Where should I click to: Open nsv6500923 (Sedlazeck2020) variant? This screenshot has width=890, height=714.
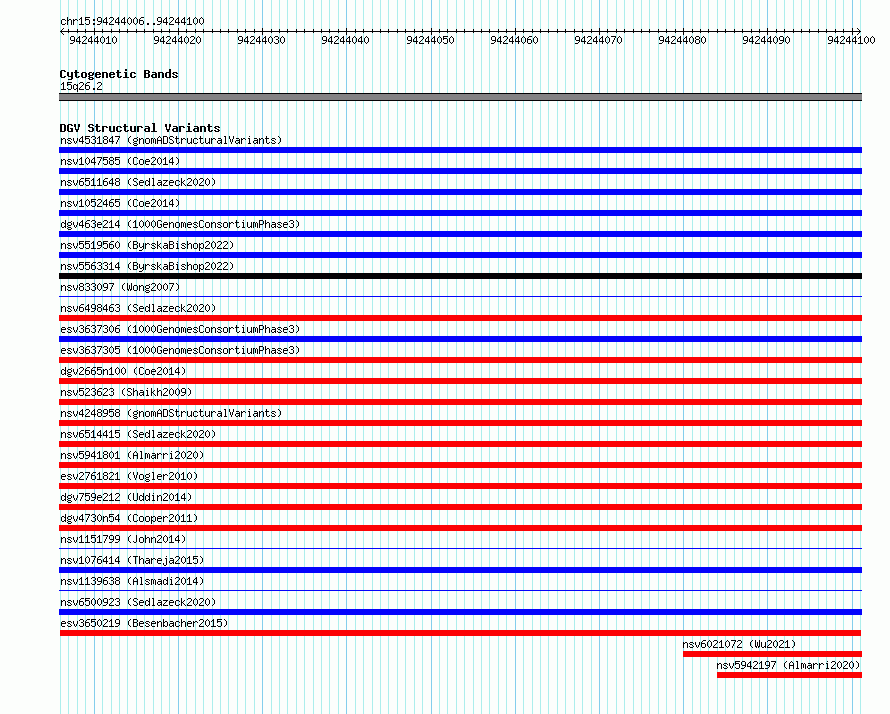click(138, 602)
